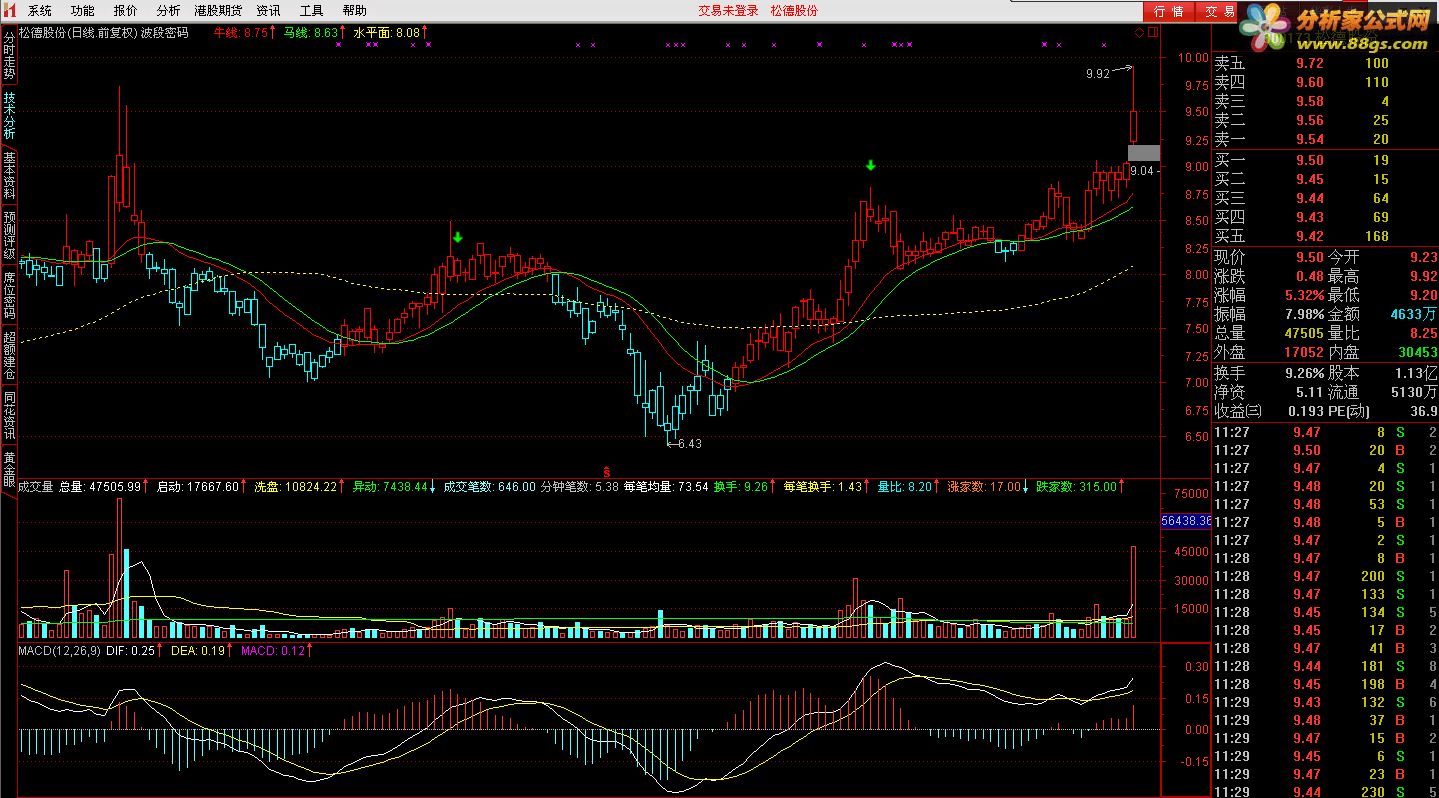
Task: Click the 买三 row price 9.44
Action: tap(1309, 198)
